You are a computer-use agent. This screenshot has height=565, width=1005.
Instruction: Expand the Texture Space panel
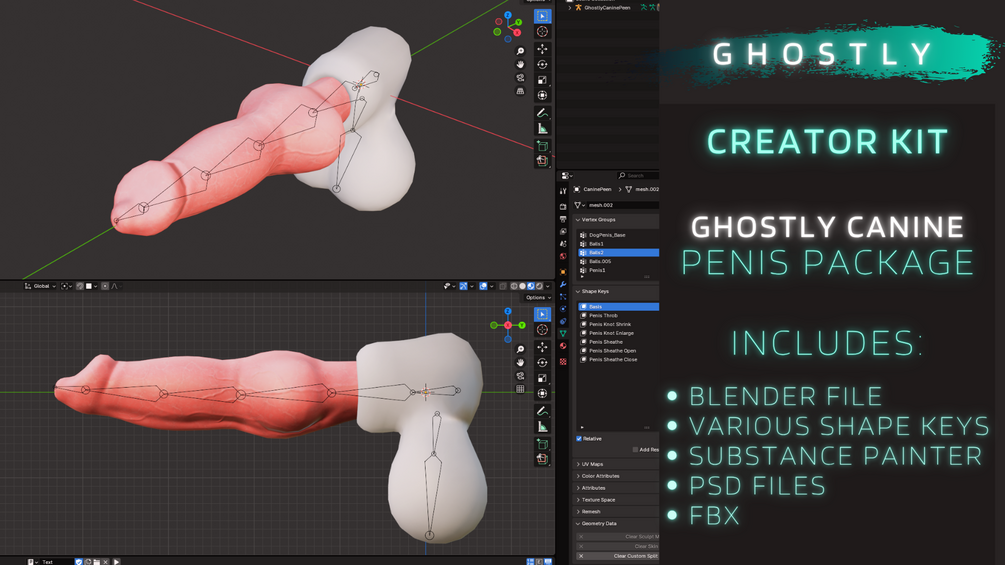click(x=578, y=500)
